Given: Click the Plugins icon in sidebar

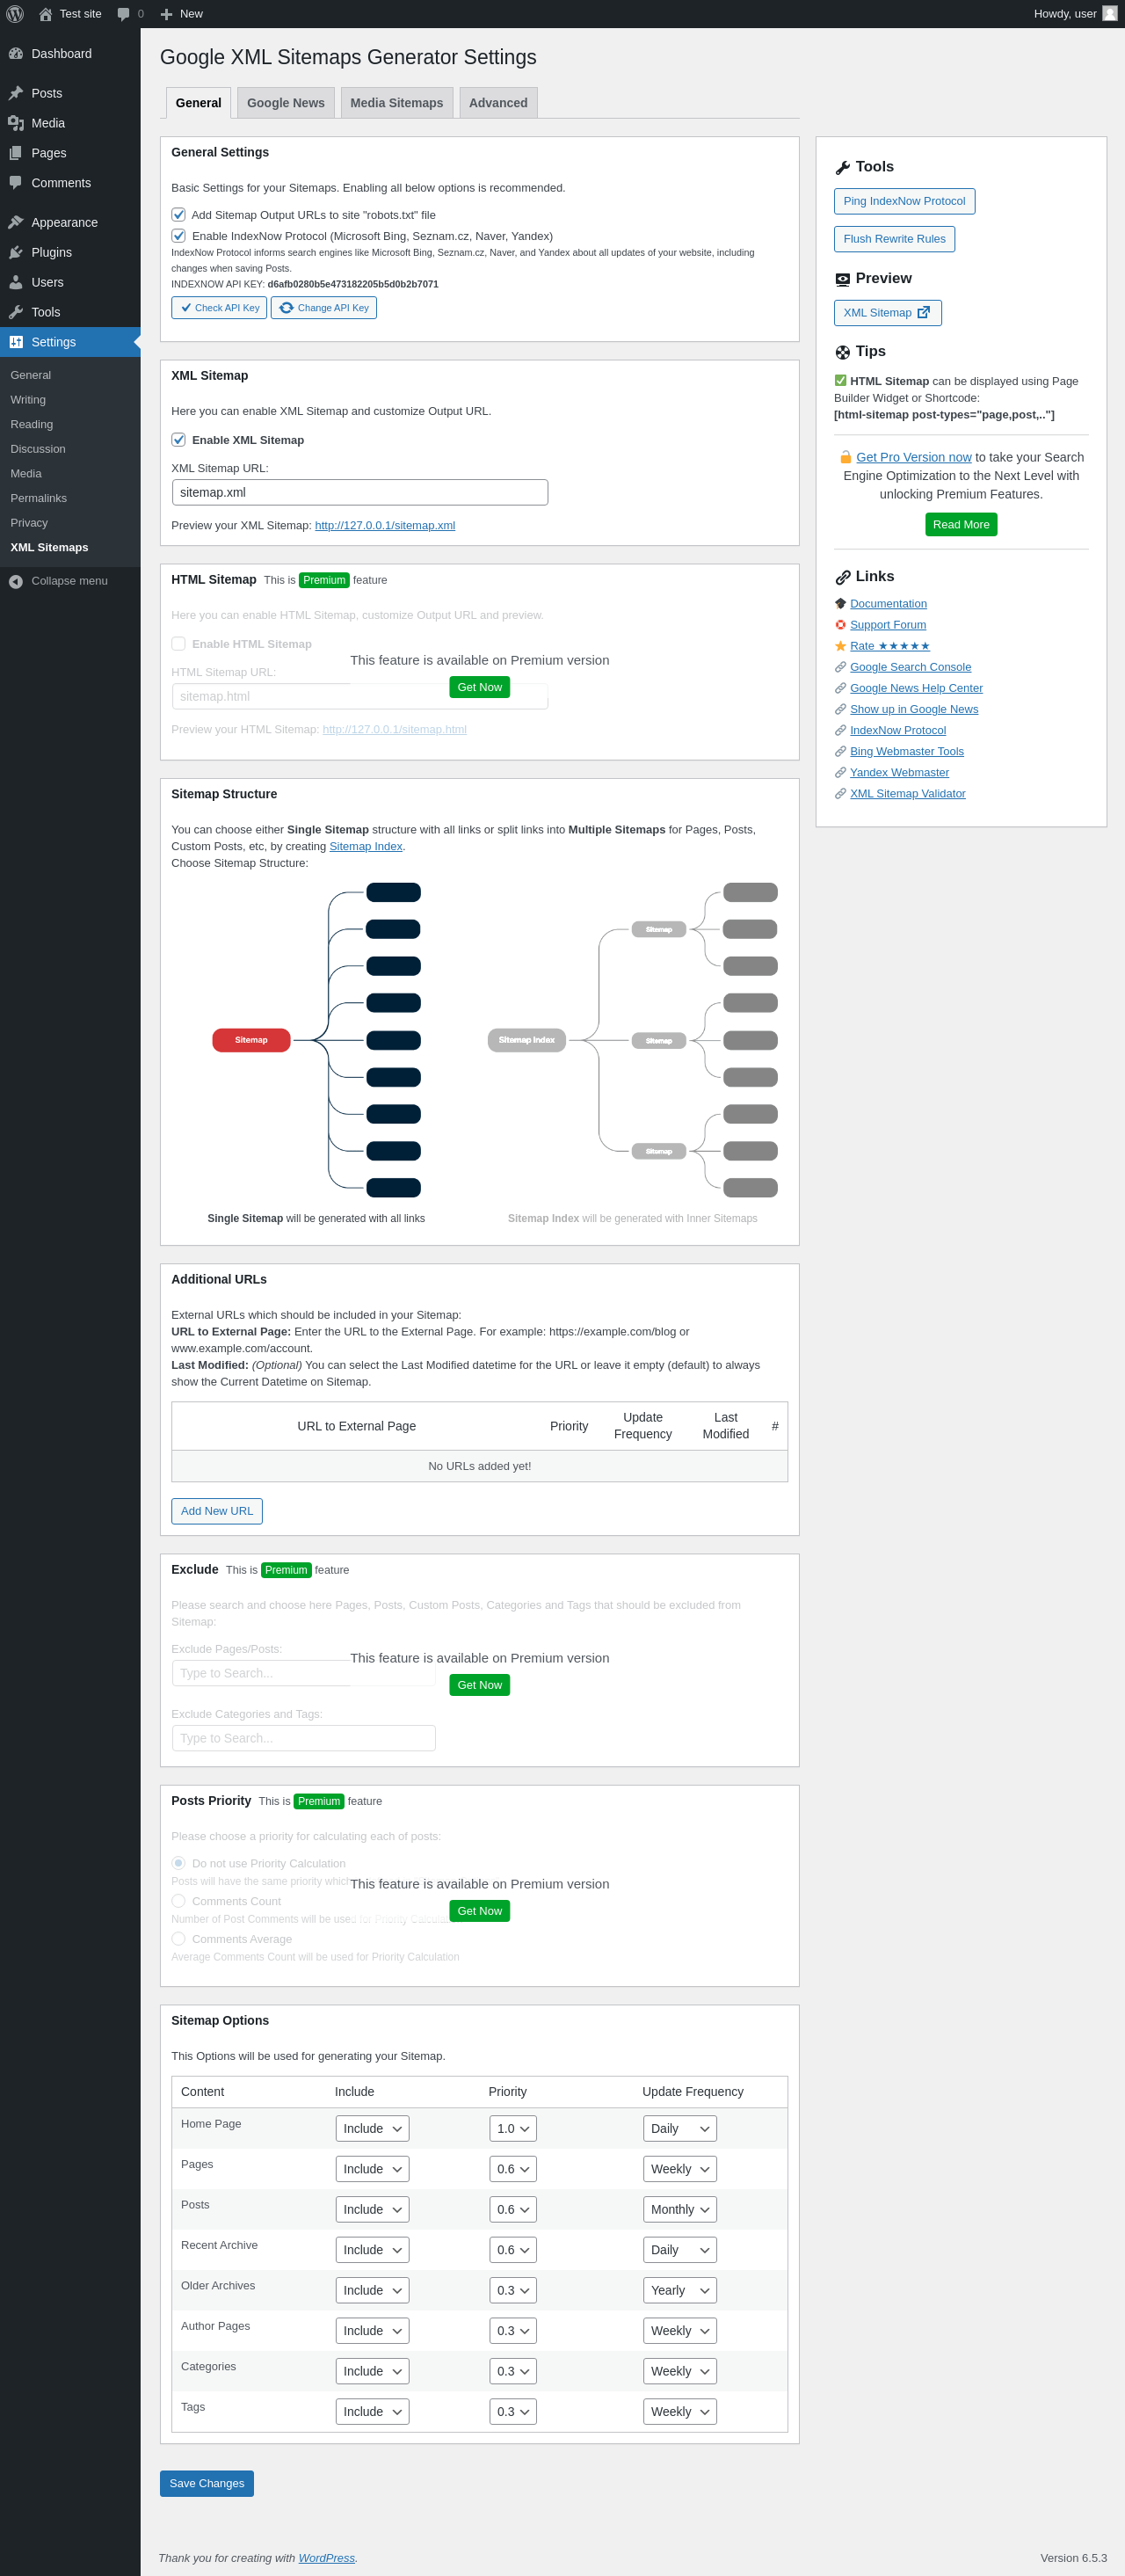Looking at the screenshot, I should pos(16,253).
